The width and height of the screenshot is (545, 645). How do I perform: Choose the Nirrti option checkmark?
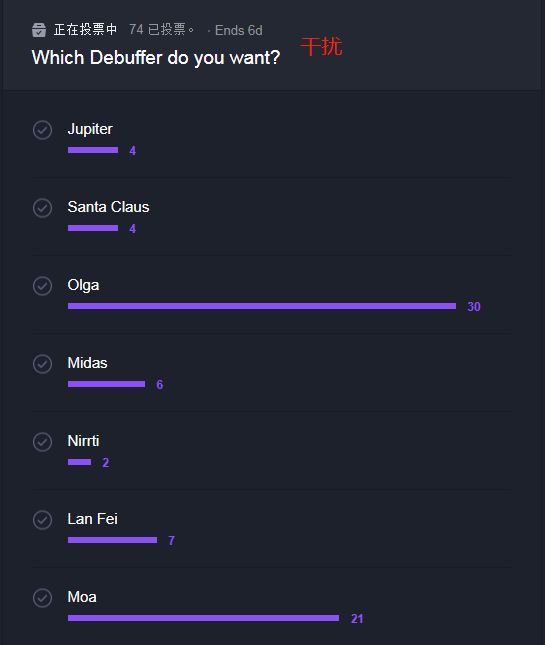42,442
